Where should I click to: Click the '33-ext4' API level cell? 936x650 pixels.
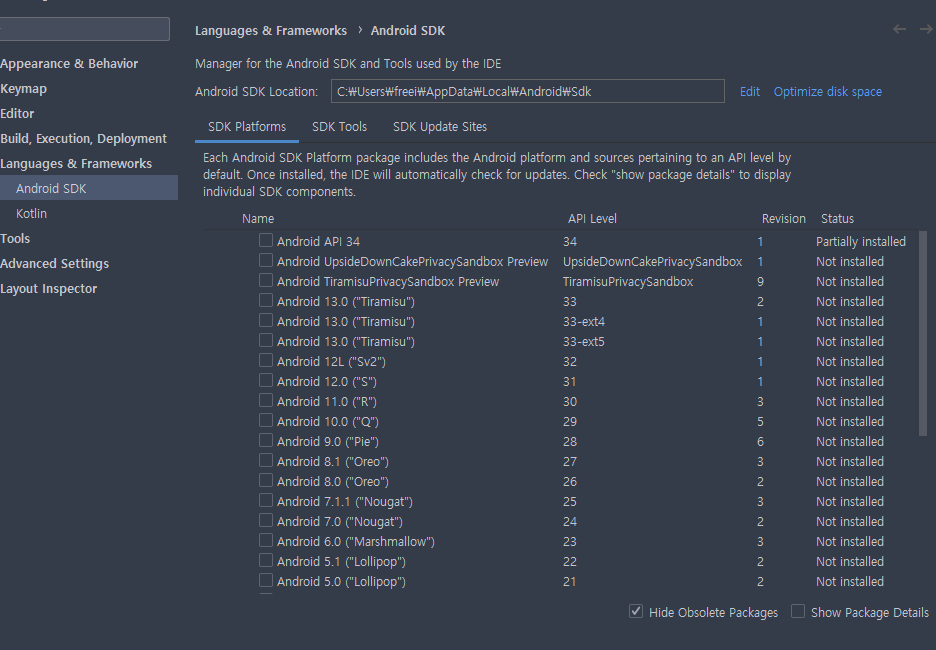(x=583, y=321)
